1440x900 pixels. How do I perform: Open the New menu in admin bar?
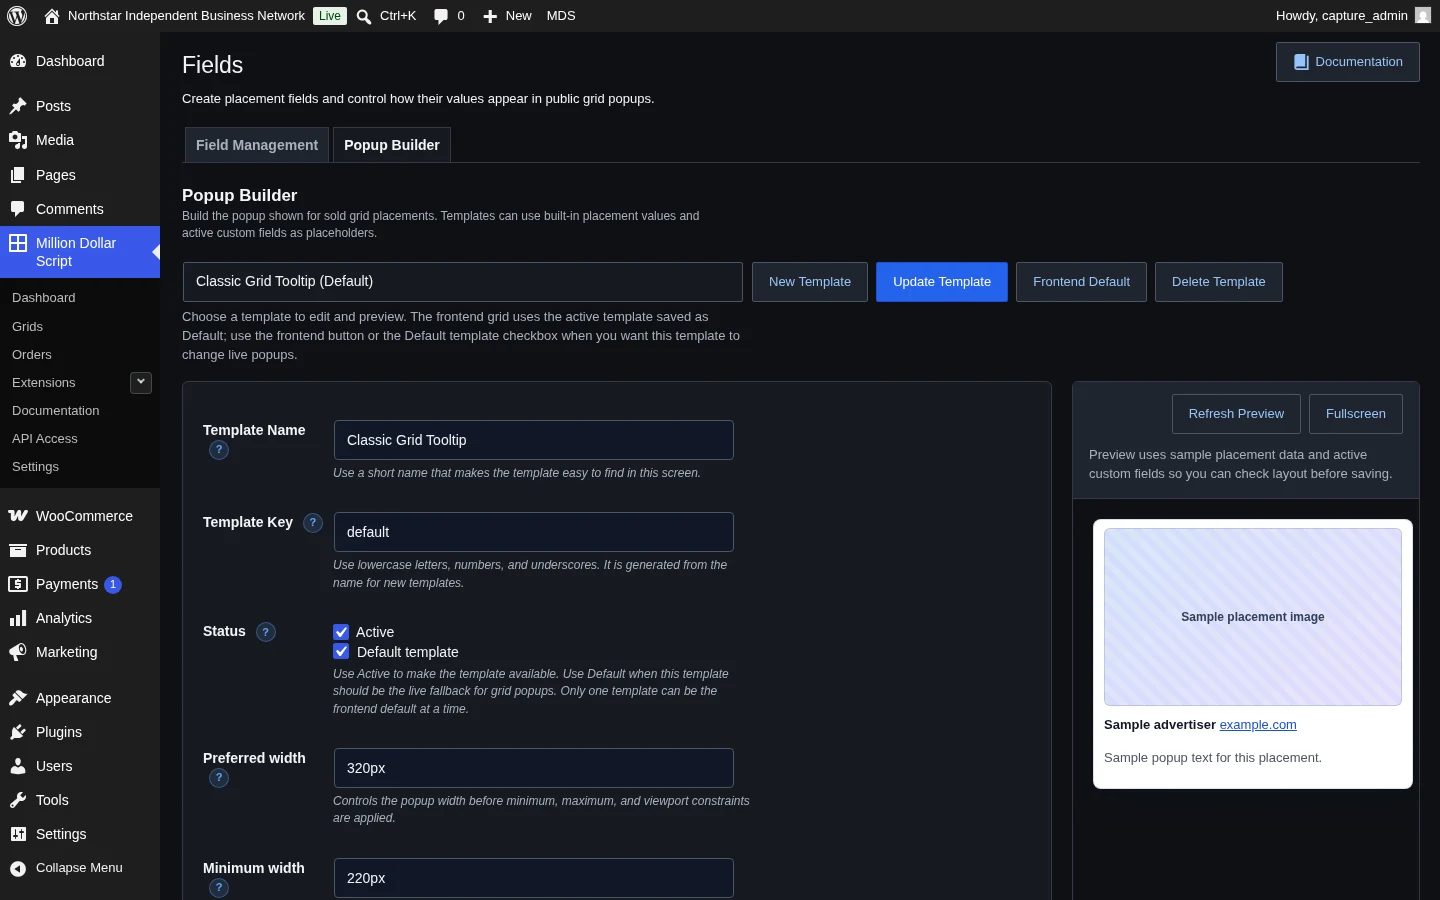pos(507,16)
